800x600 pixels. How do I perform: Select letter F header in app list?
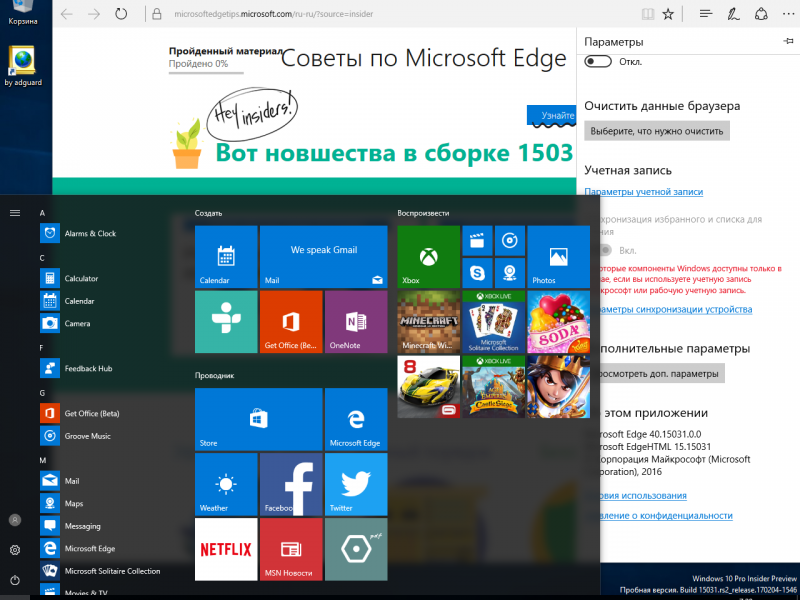42,347
